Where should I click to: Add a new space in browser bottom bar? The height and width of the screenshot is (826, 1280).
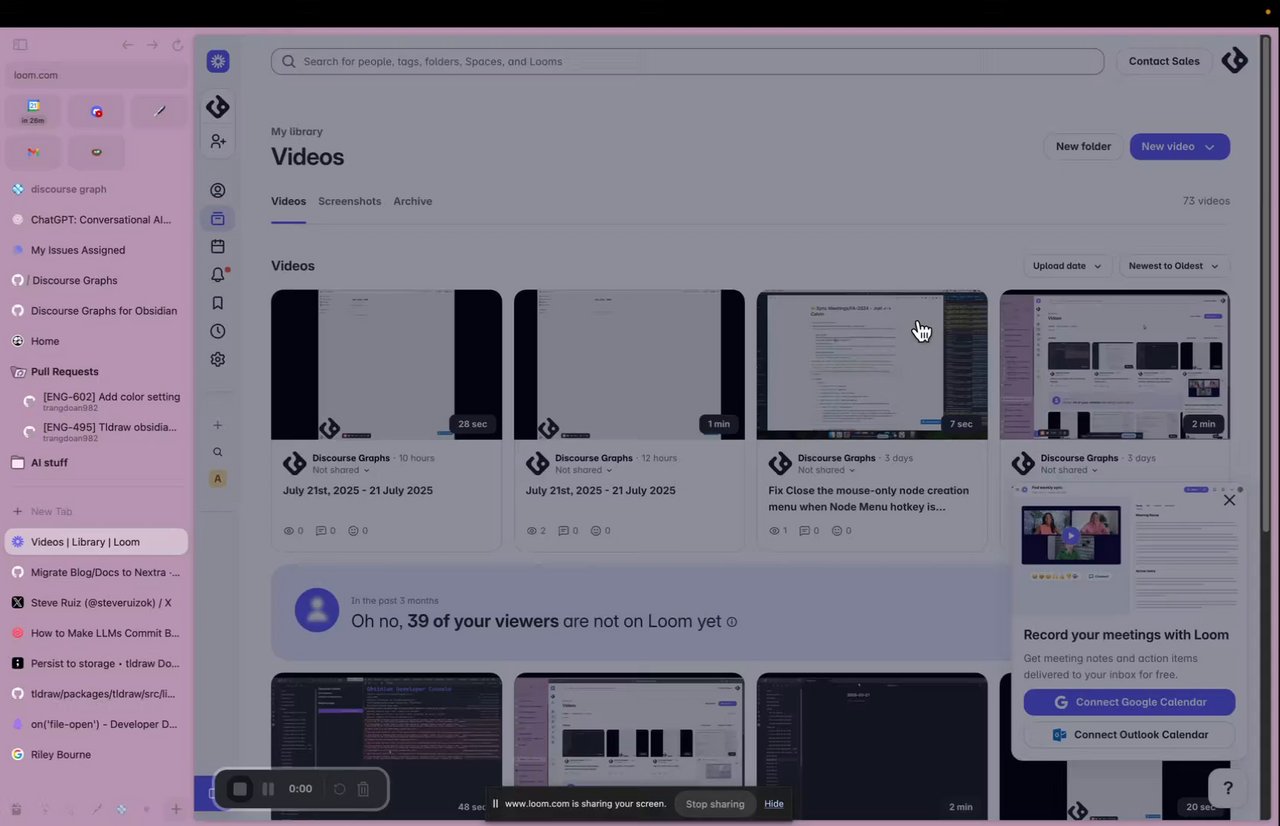pyautogui.click(x=176, y=809)
